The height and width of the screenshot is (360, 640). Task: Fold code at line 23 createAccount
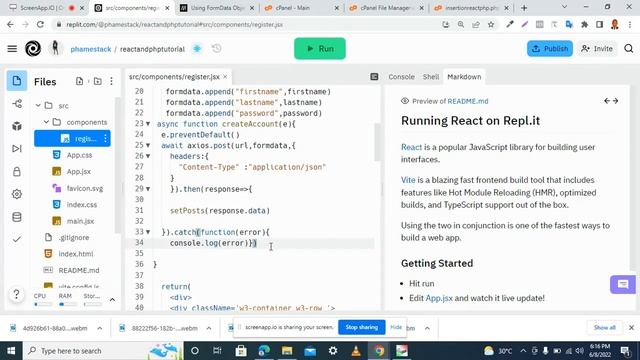coord(148,124)
